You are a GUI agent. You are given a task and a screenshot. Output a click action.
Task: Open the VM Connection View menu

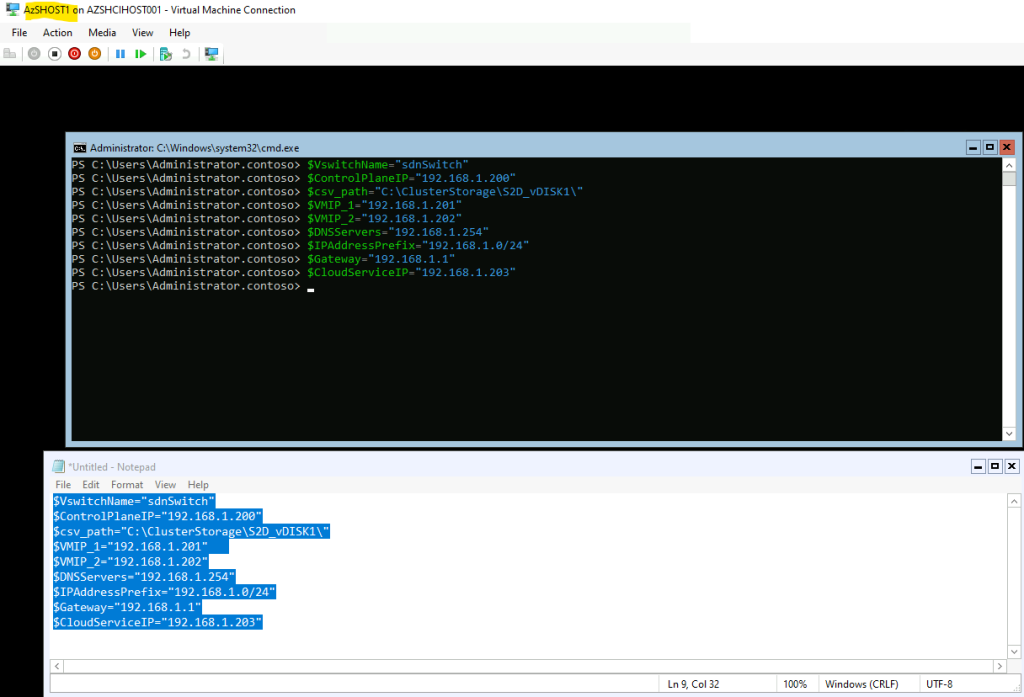(x=142, y=33)
